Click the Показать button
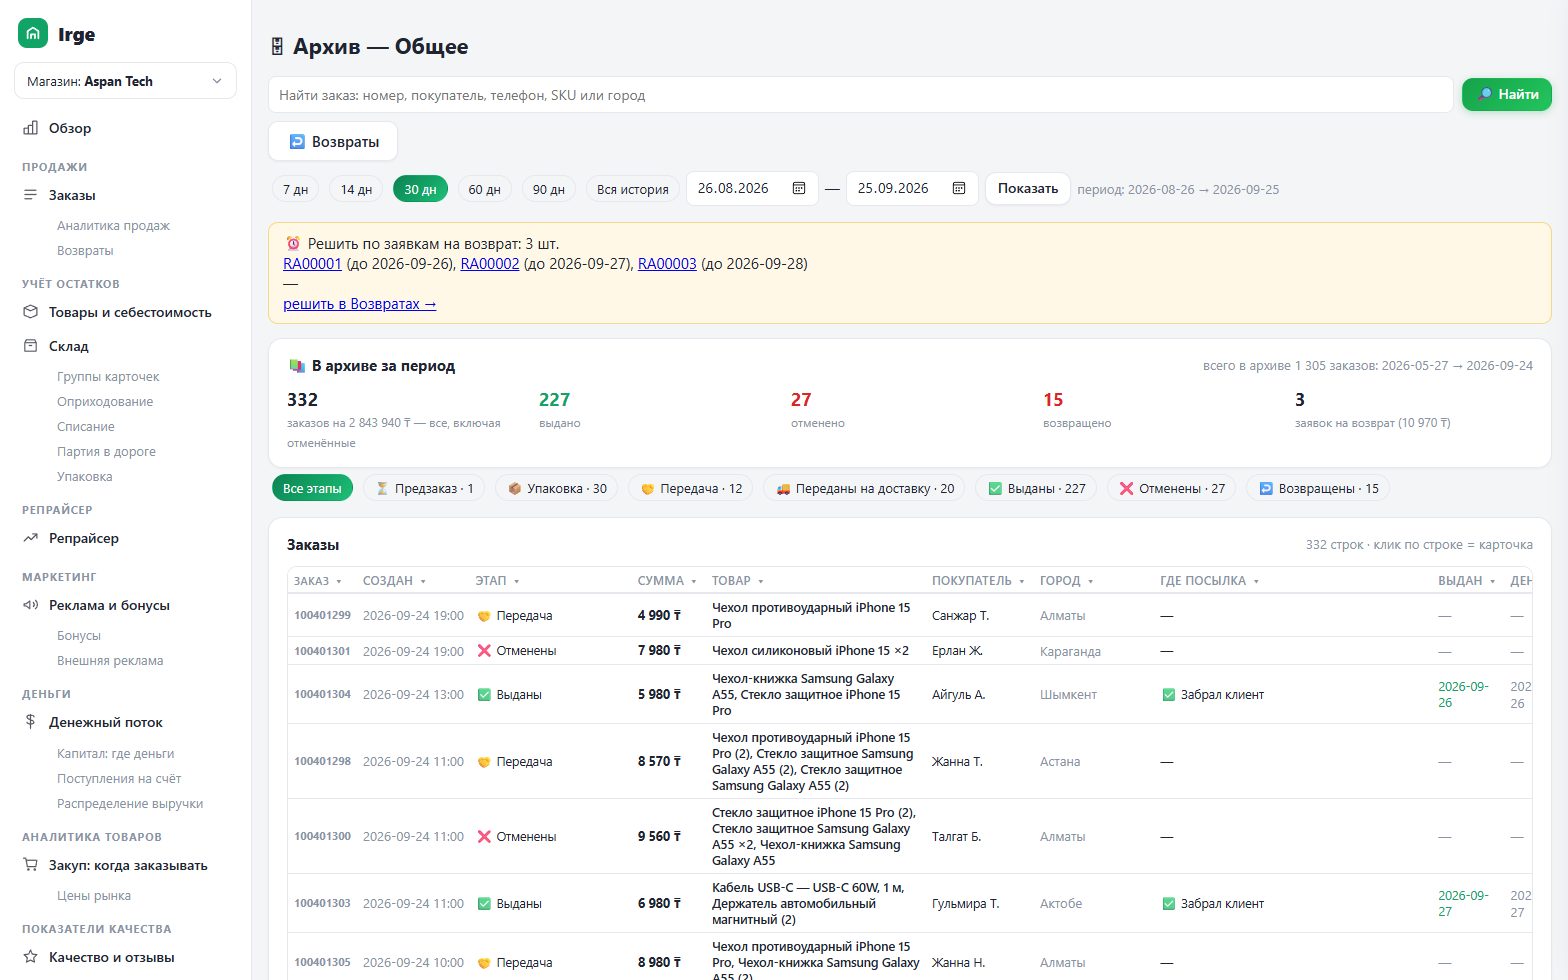 point(1028,188)
